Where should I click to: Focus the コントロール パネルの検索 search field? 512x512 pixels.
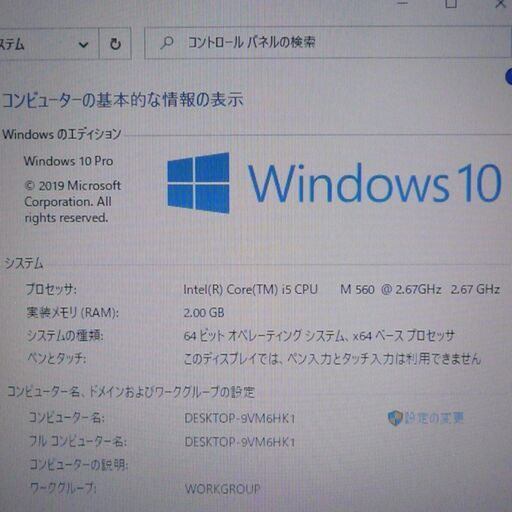point(327,43)
